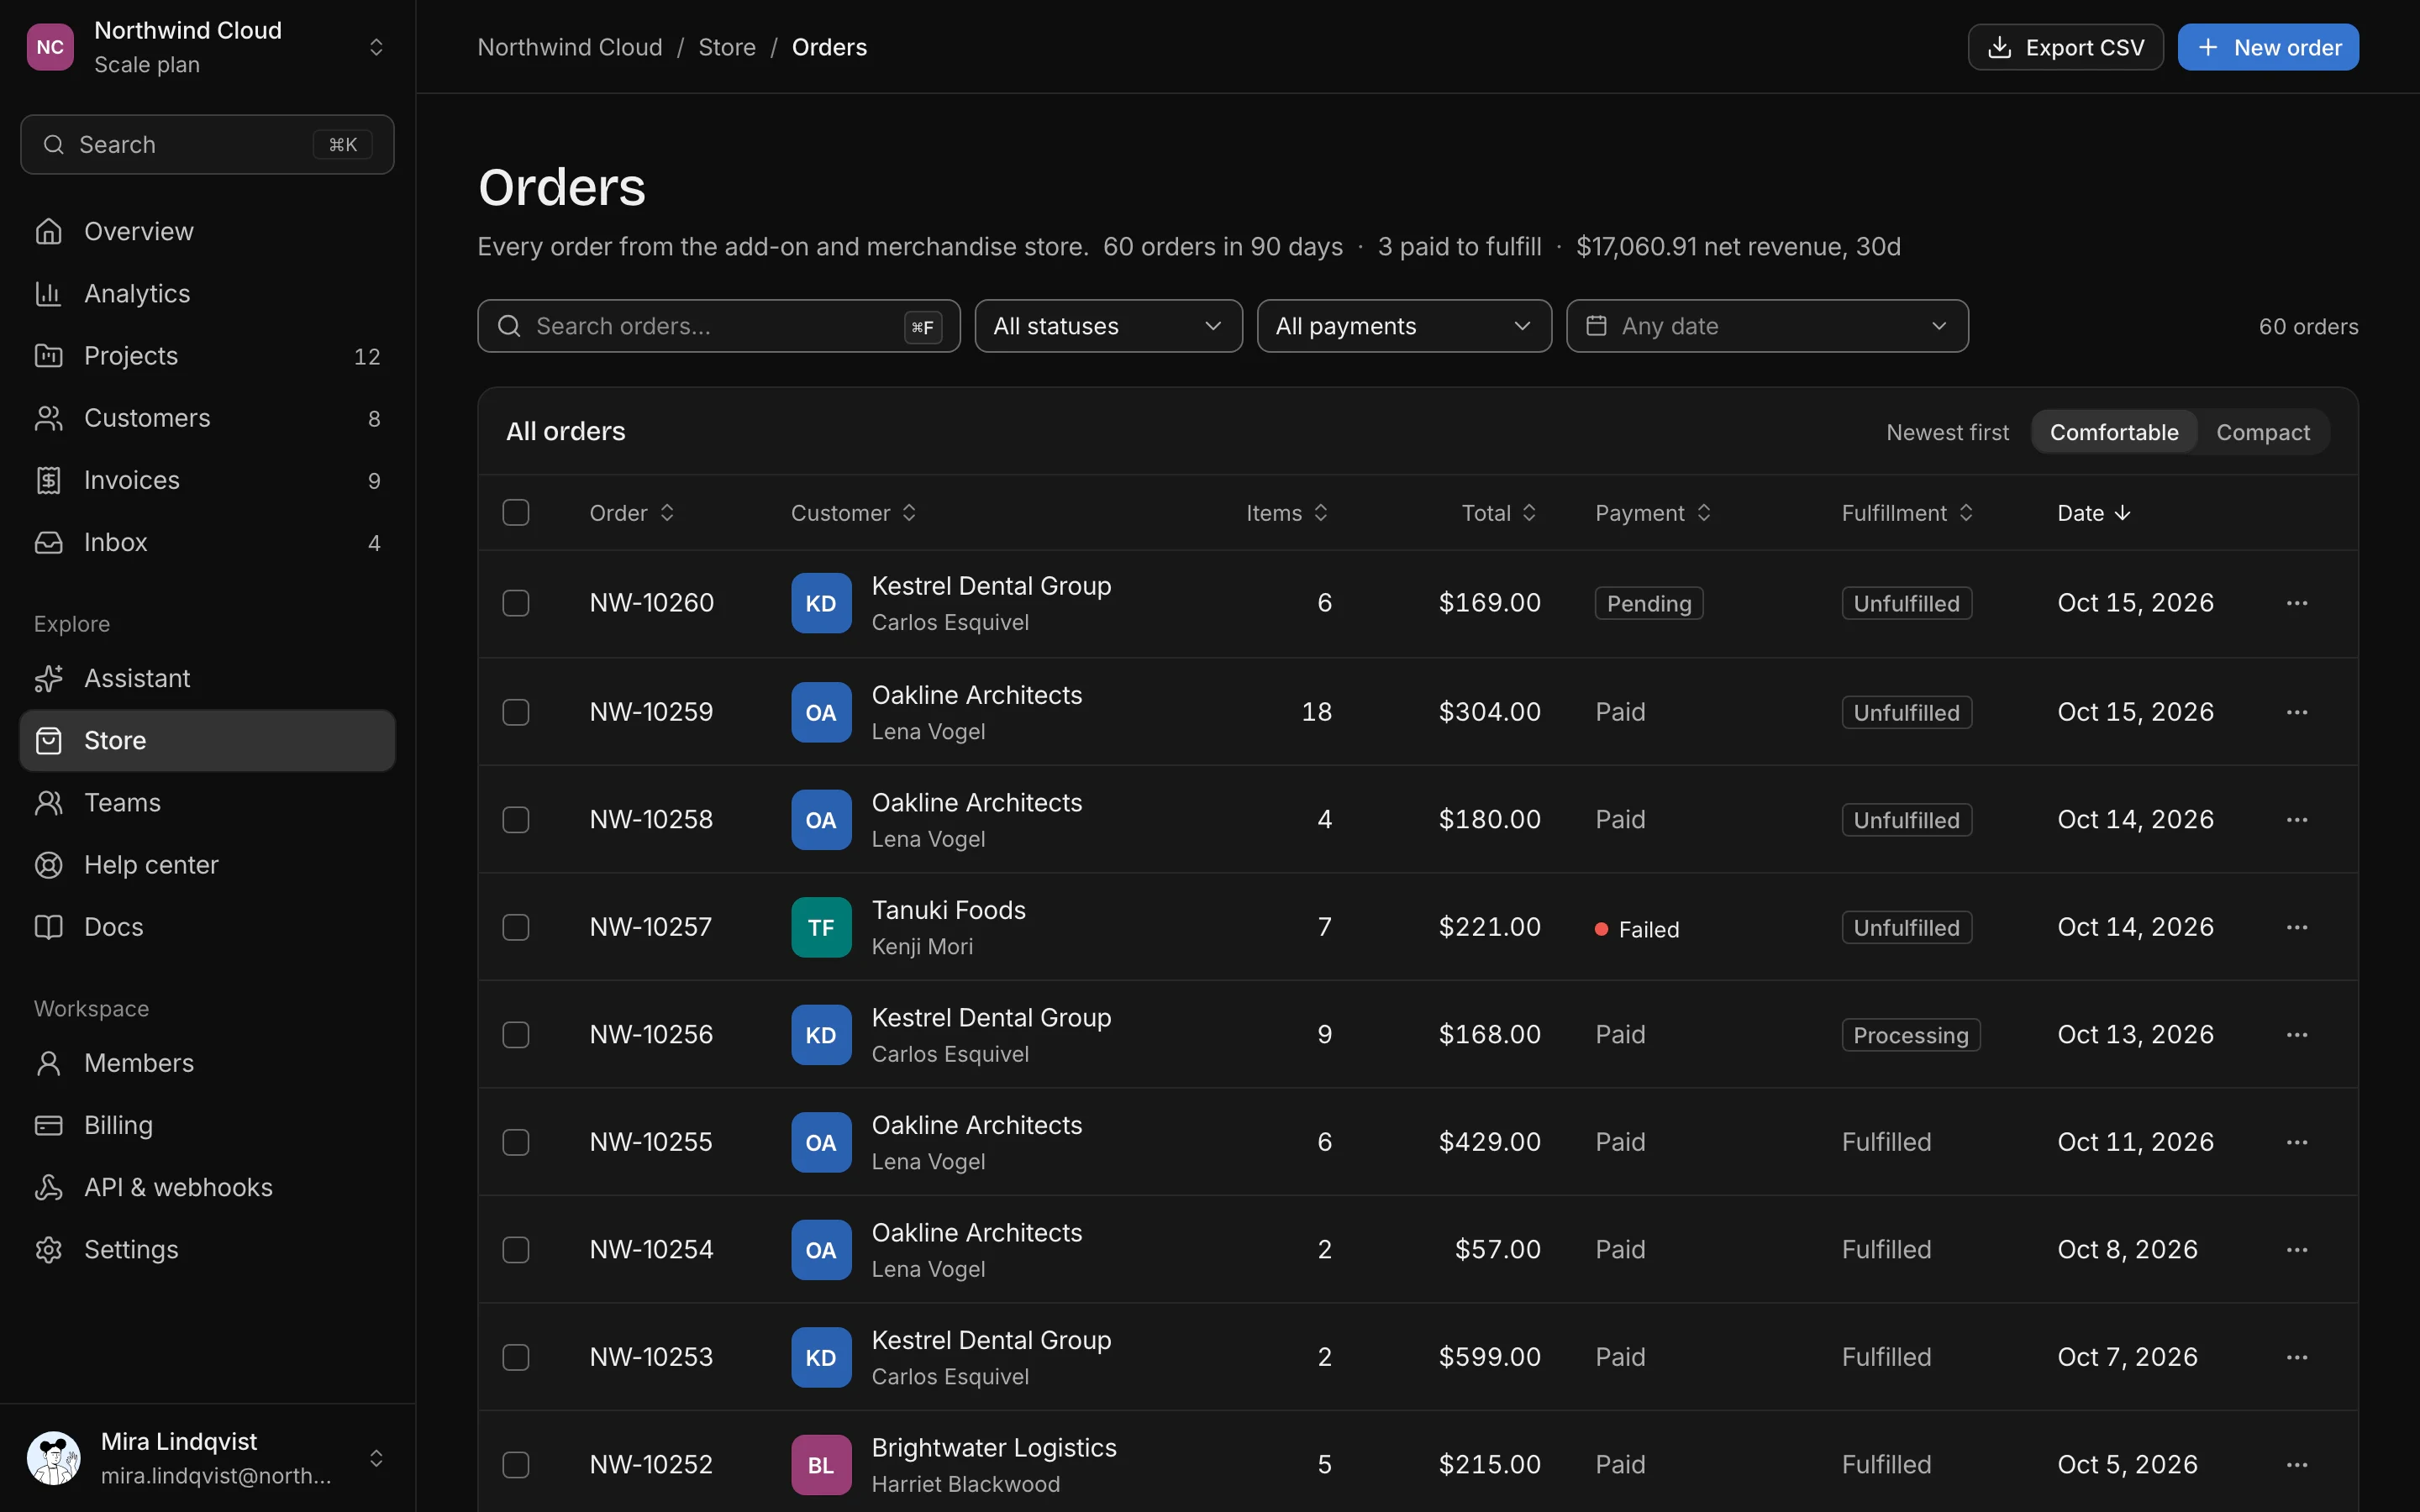Select order NW-10253 checkbox
This screenshot has width=2420, height=1512.
[x=516, y=1357]
